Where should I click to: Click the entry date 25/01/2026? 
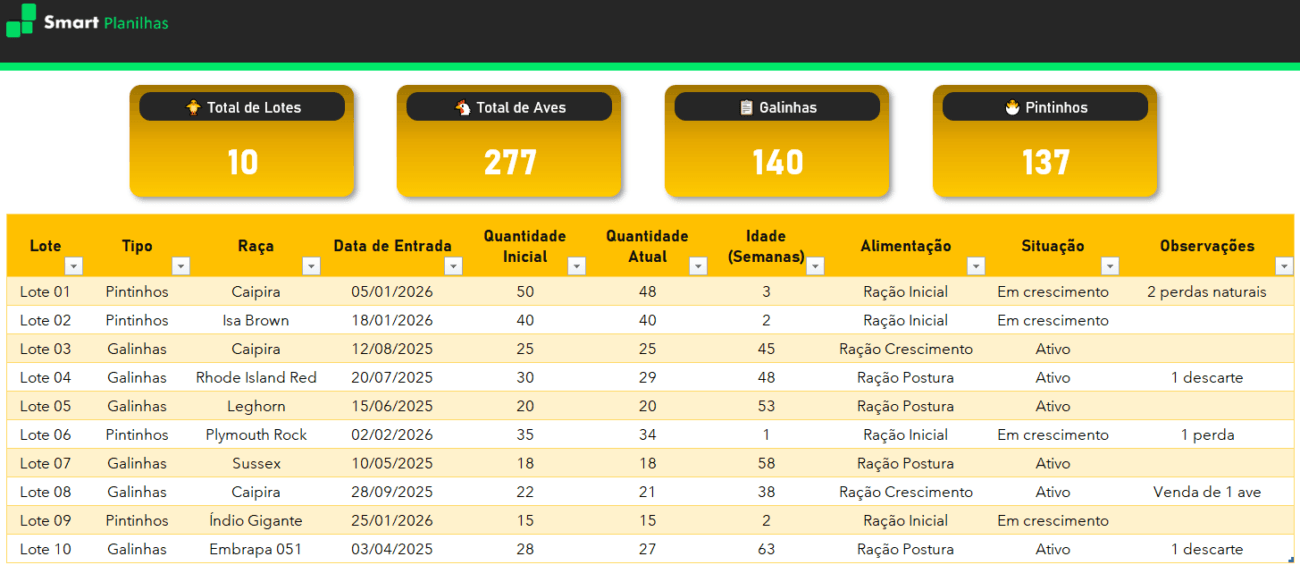[392, 520]
